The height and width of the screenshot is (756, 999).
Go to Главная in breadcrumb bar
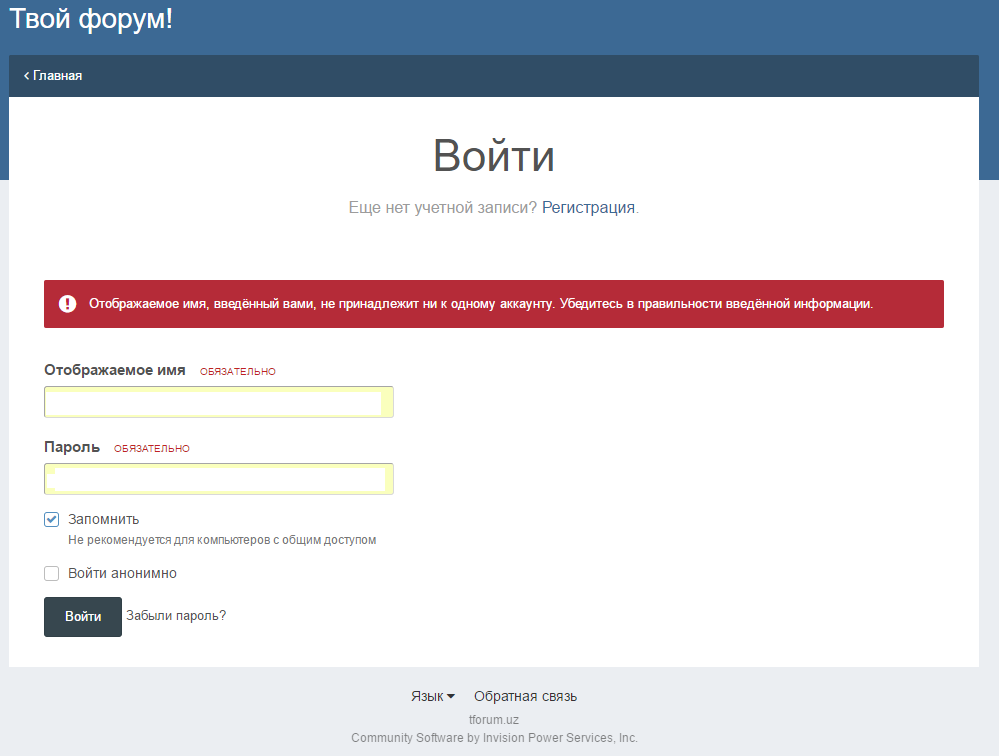57,76
